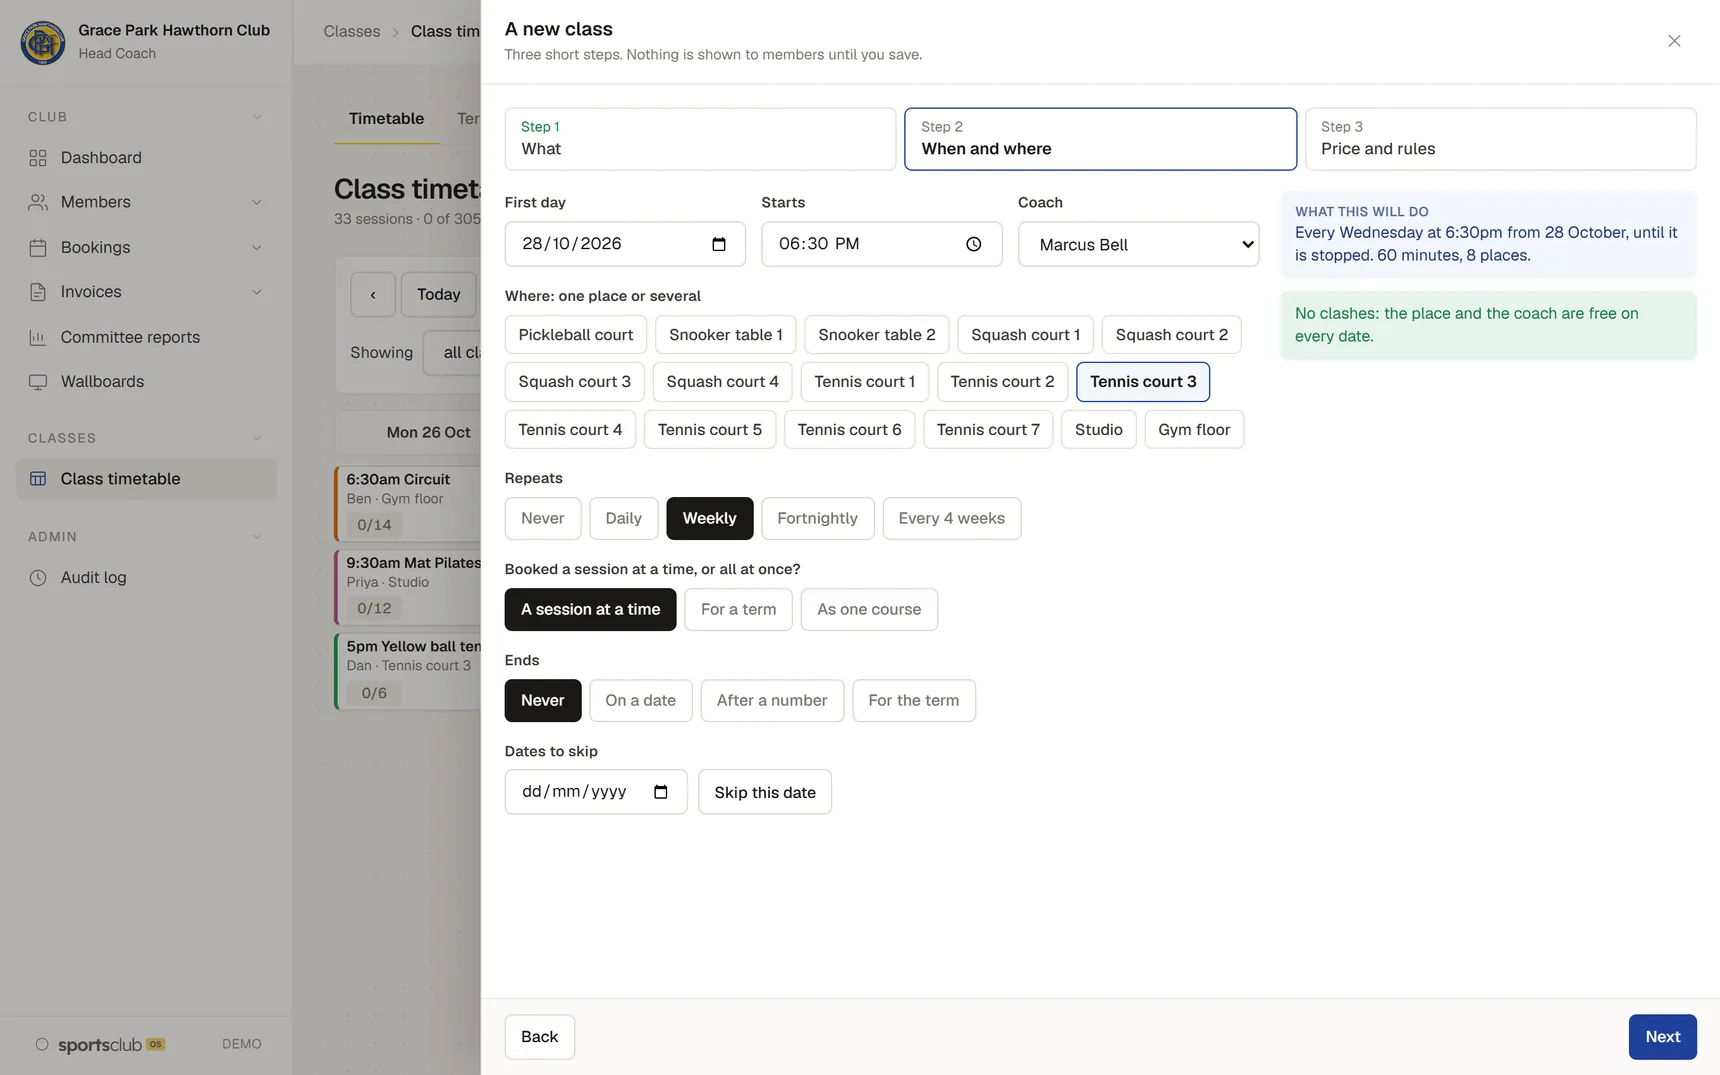Select the Tennis court 5 place chip
The height and width of the screenshot is (1075, 1720).
[x=709, y=430]
